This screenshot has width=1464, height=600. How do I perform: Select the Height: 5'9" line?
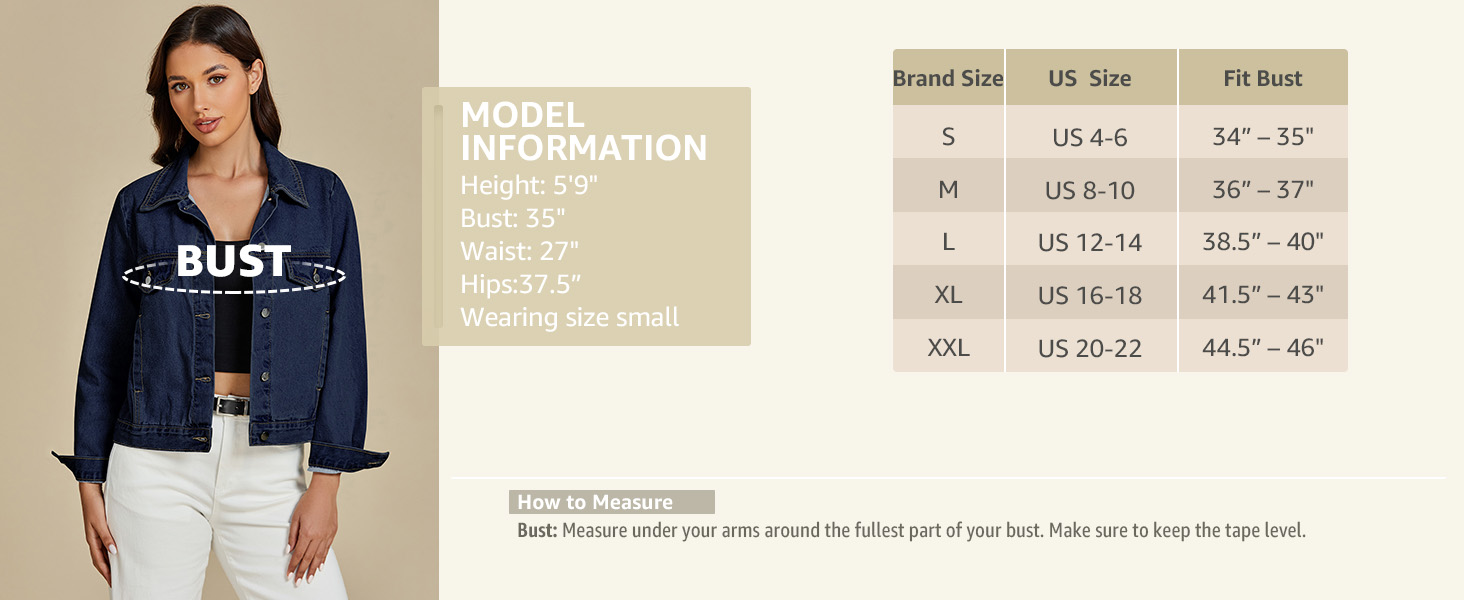coord(529,185)
